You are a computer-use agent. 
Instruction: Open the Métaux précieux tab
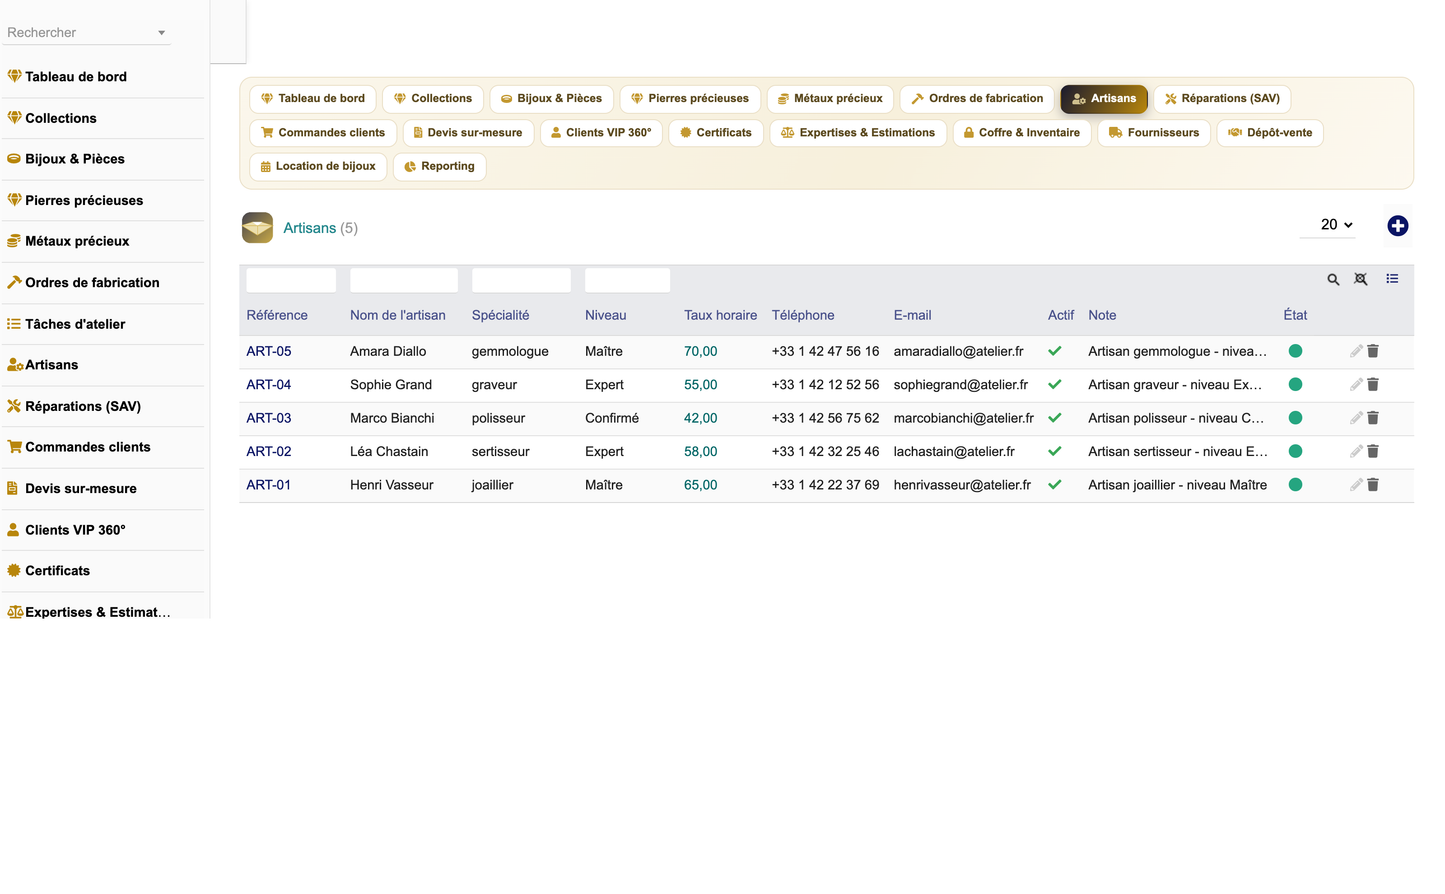click(830, 99)
